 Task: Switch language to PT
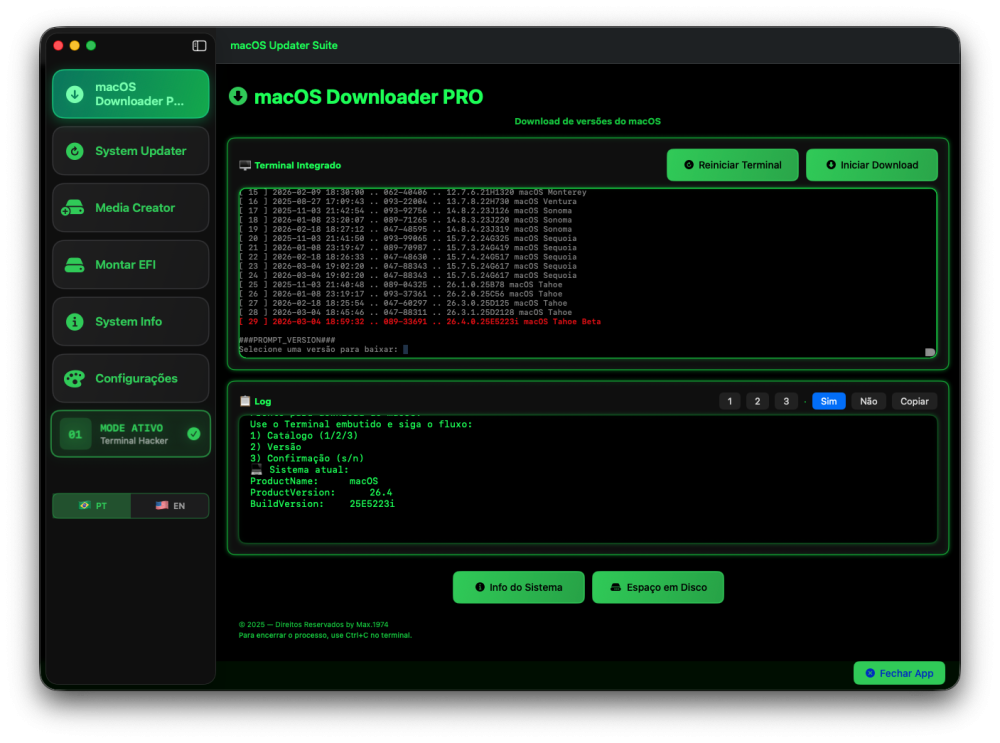(x=92, y=506)
